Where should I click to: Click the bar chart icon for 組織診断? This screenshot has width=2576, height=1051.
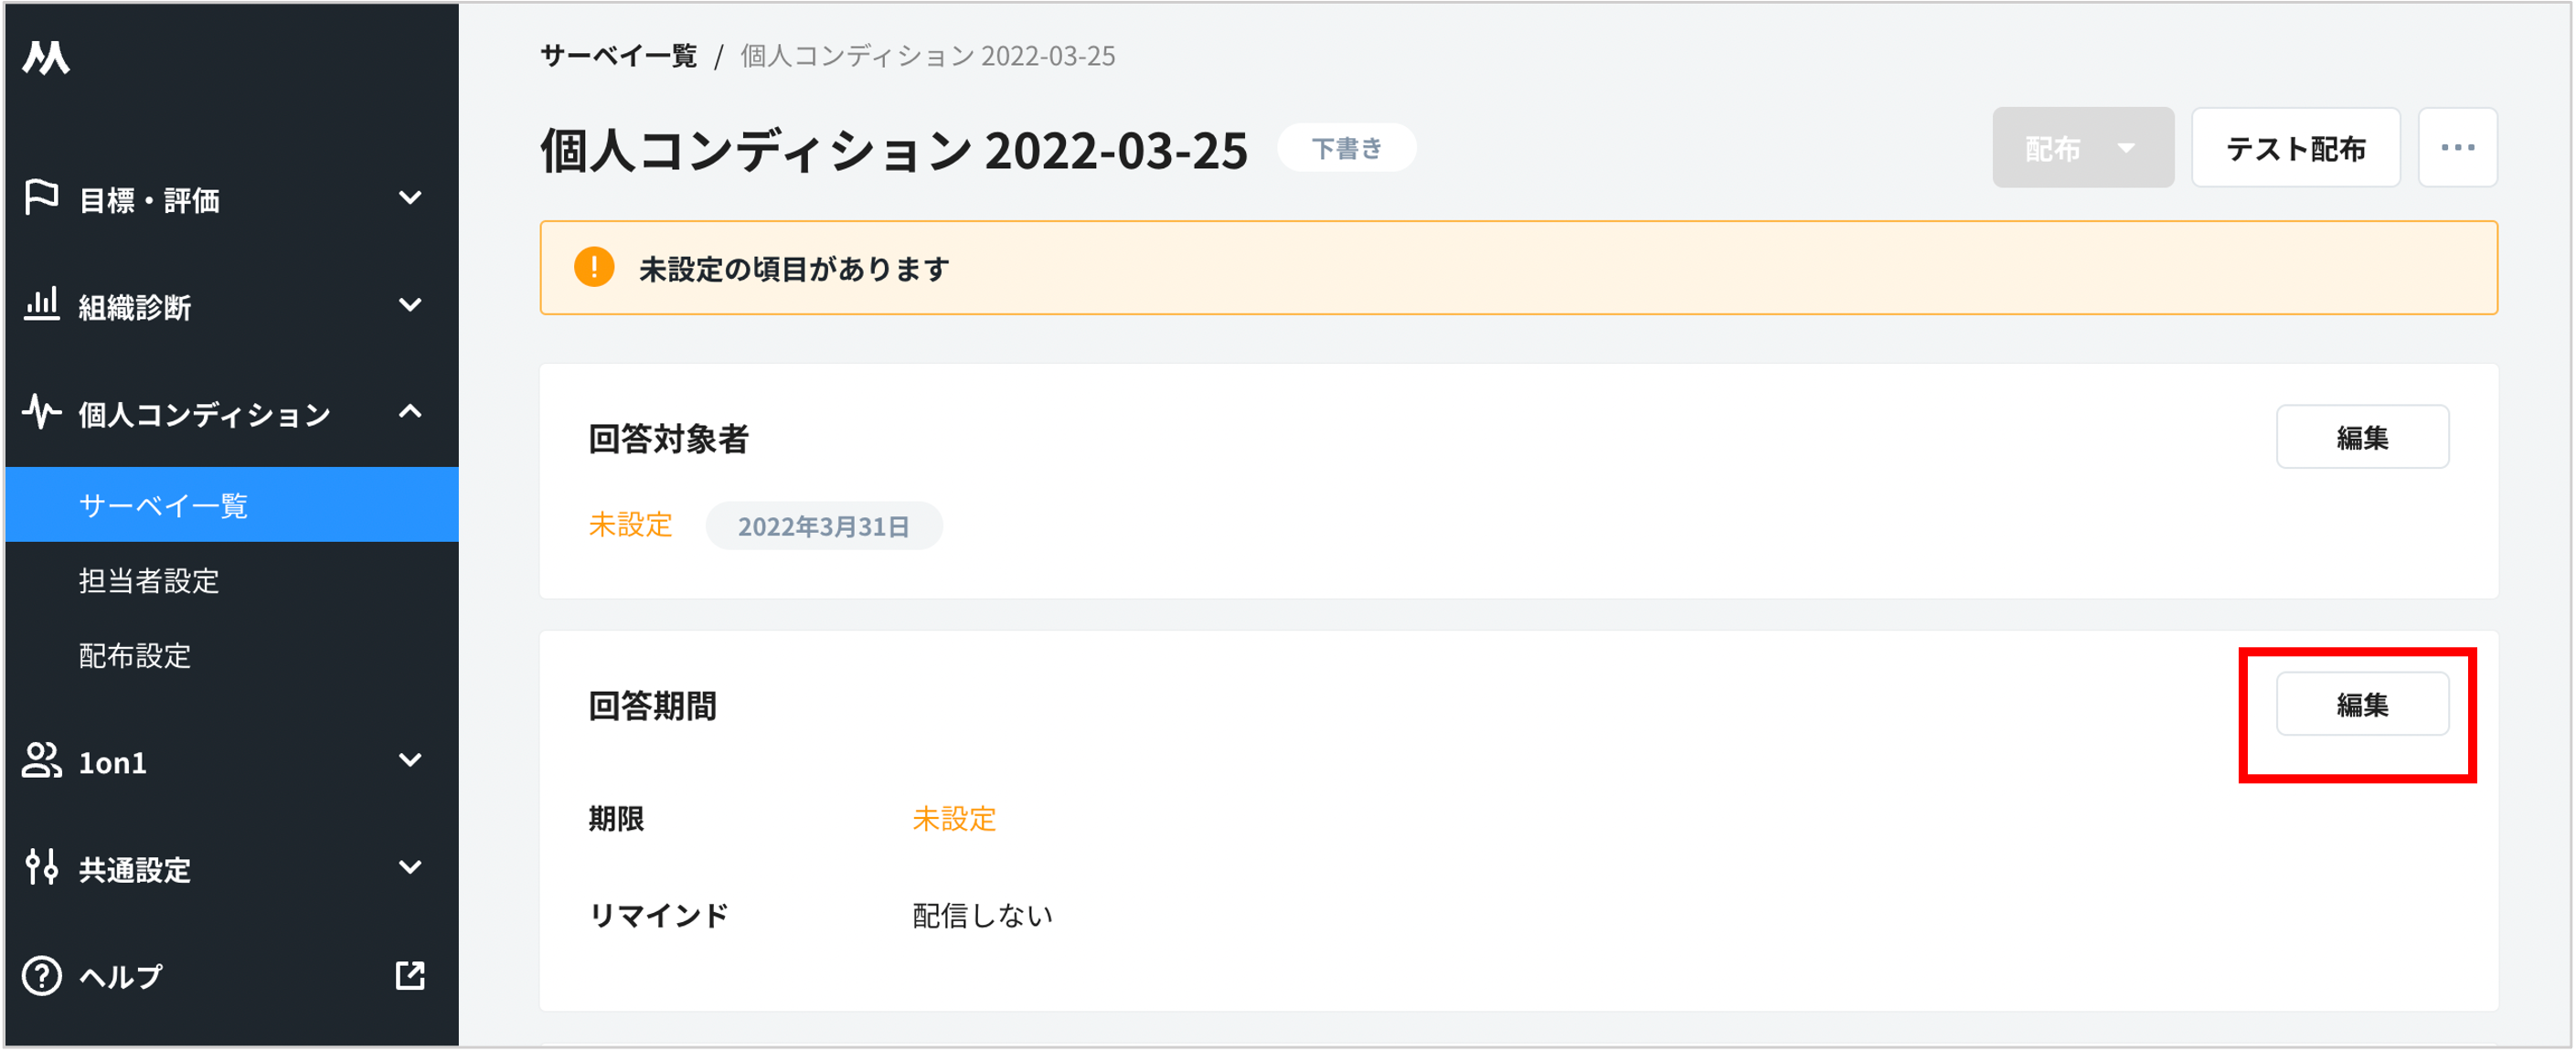(42, 304)
